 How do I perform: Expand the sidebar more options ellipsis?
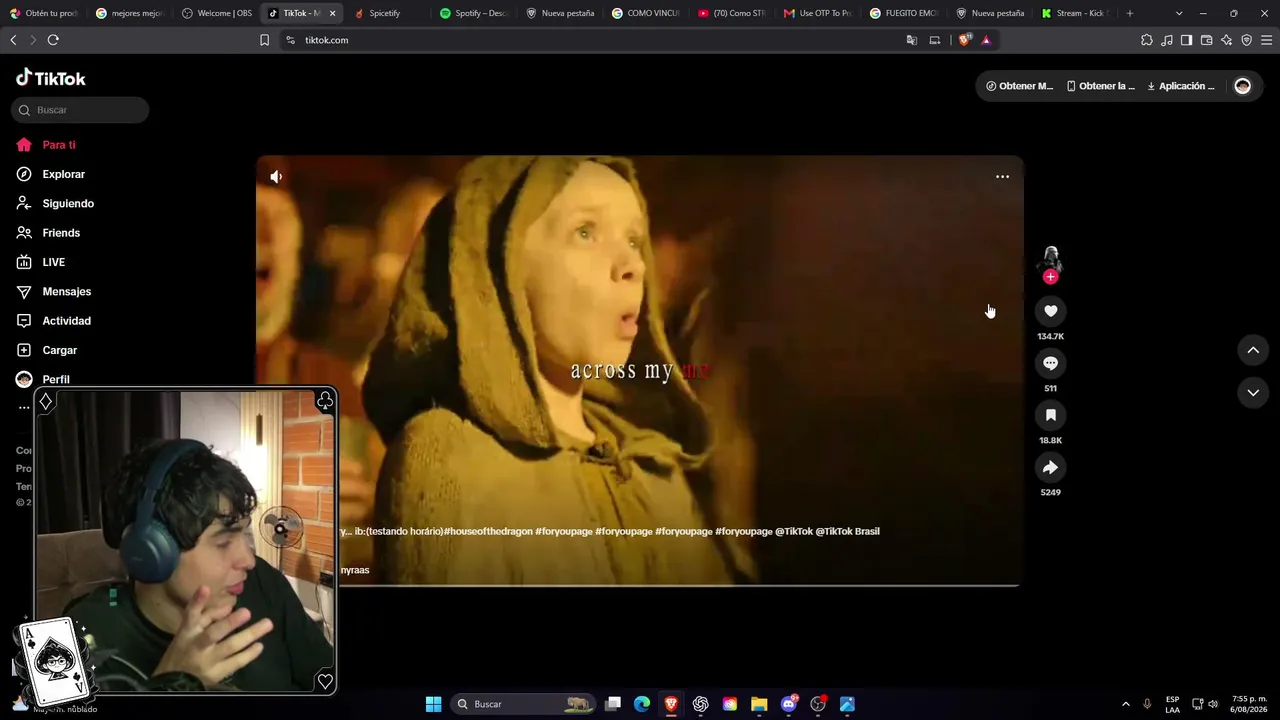pos(24,408)
